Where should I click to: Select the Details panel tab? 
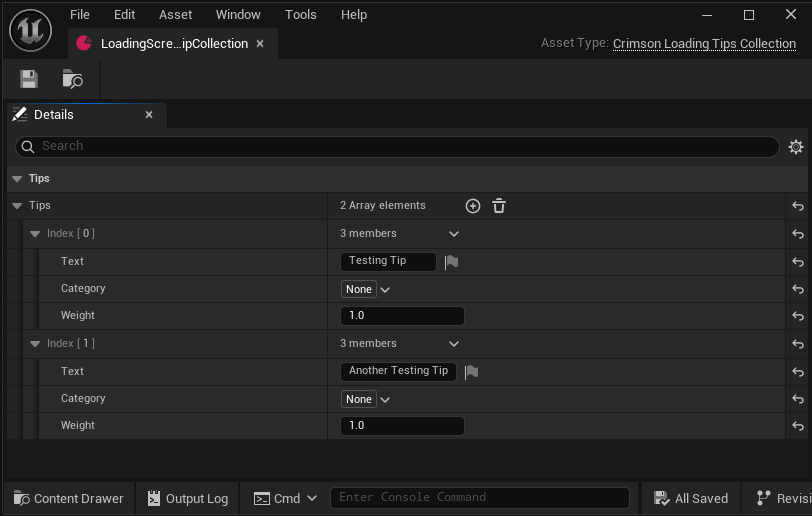[87, 114]
